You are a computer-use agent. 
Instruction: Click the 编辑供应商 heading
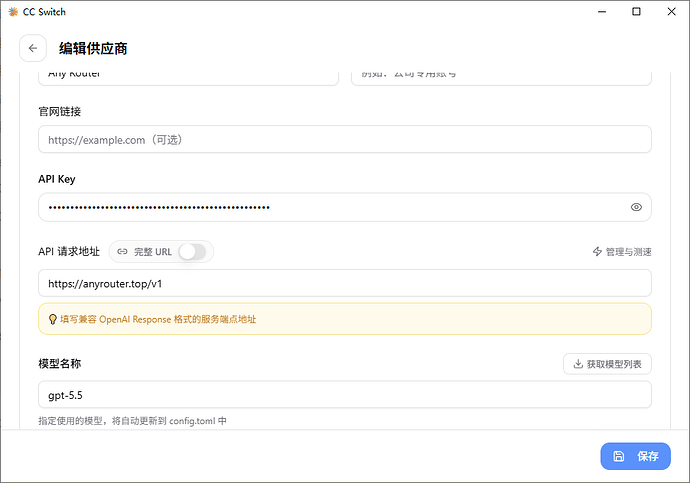click(93, 48)
